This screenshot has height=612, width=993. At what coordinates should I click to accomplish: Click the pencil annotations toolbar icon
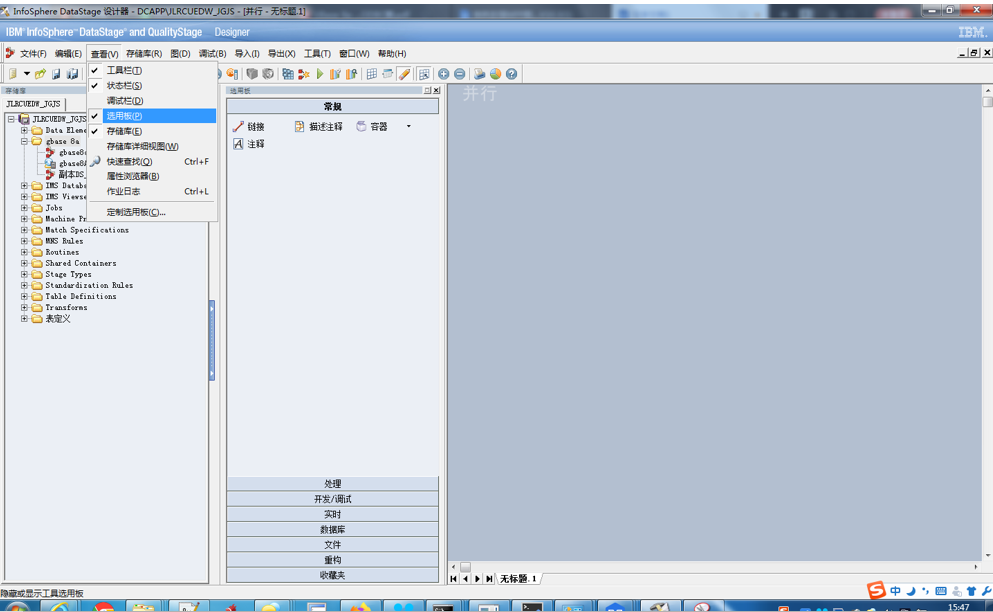click(x=405, y=74)
